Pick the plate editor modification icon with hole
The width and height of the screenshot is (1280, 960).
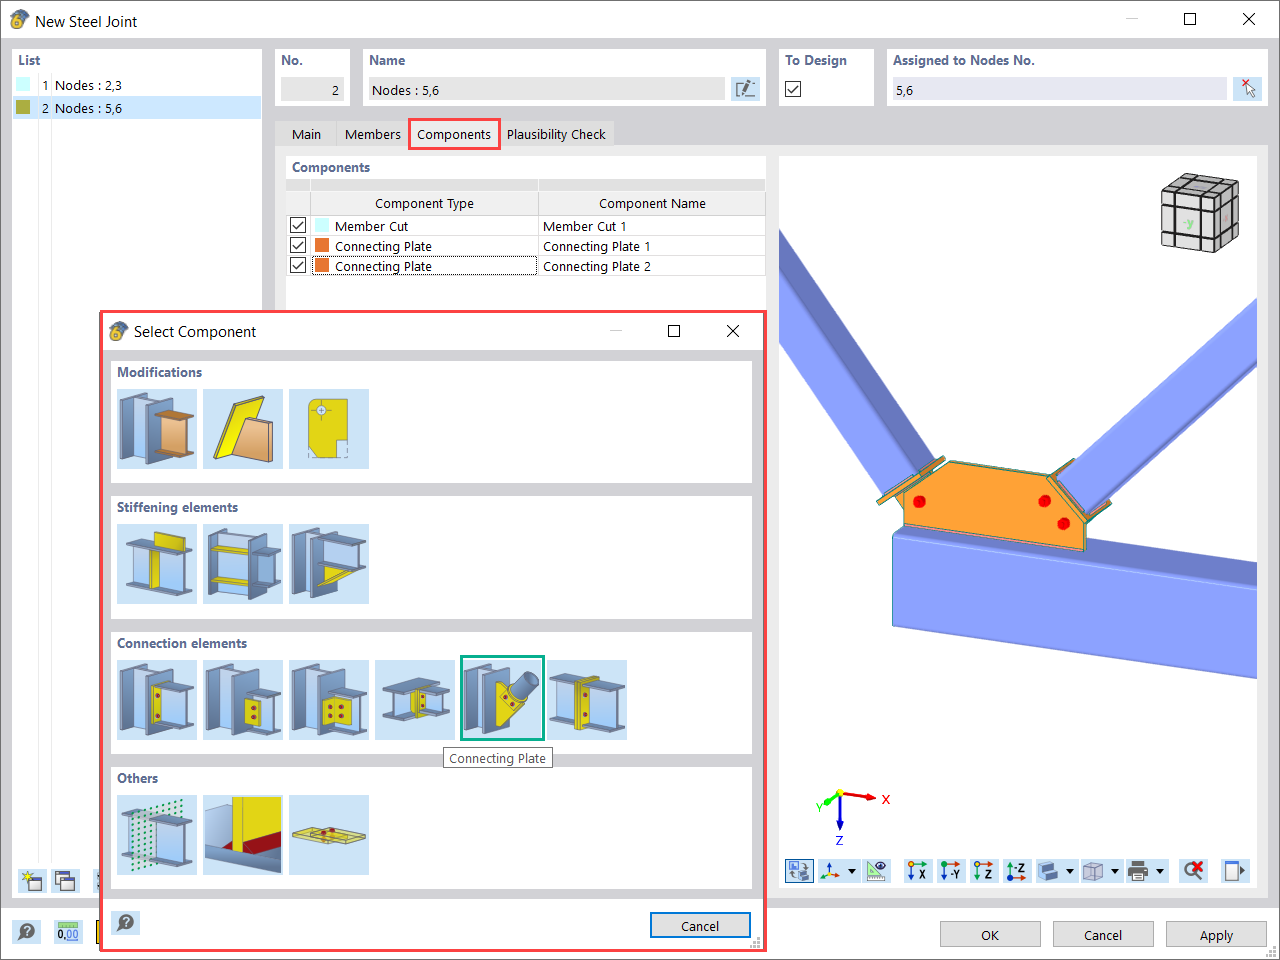coord(329,429)
